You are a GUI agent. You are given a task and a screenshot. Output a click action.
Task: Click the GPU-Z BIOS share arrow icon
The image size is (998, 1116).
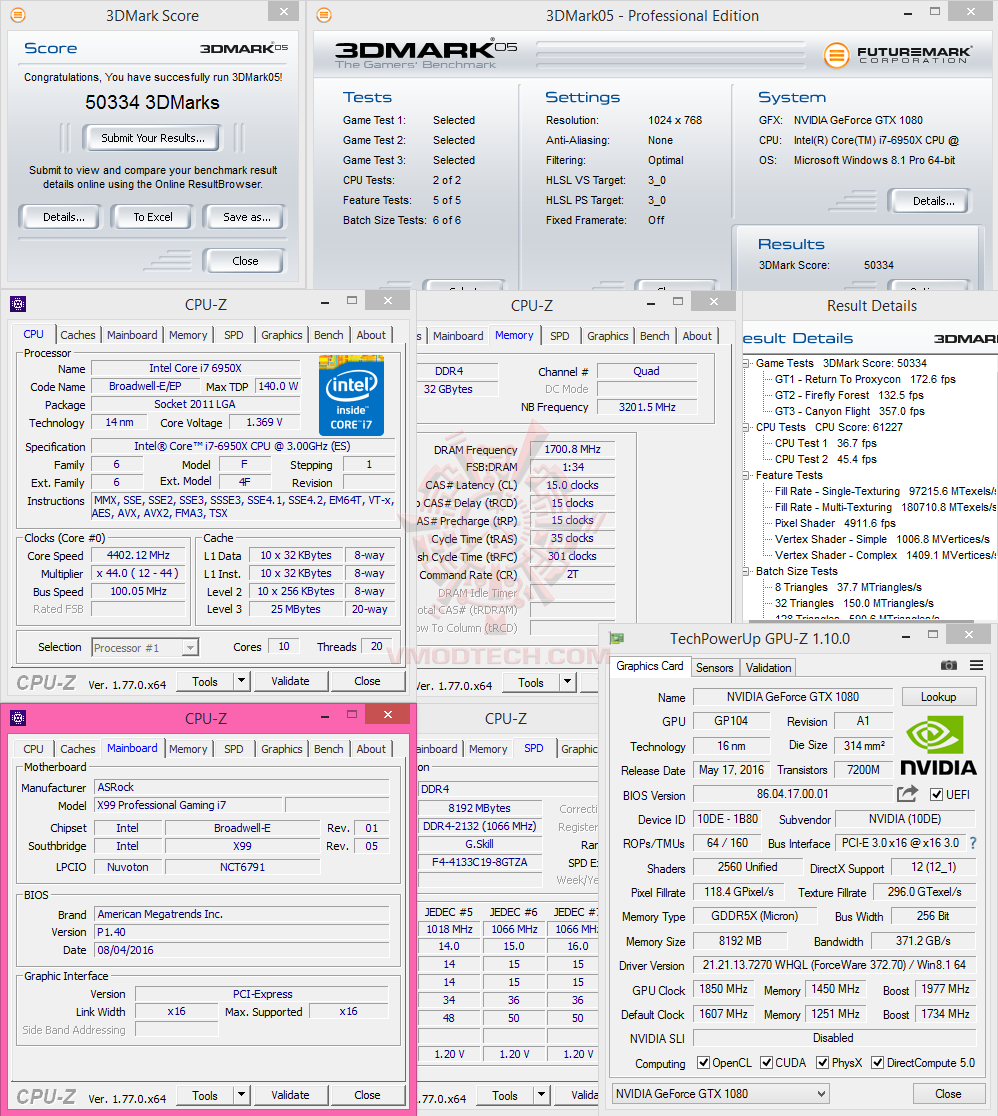(x=907, y=794)
